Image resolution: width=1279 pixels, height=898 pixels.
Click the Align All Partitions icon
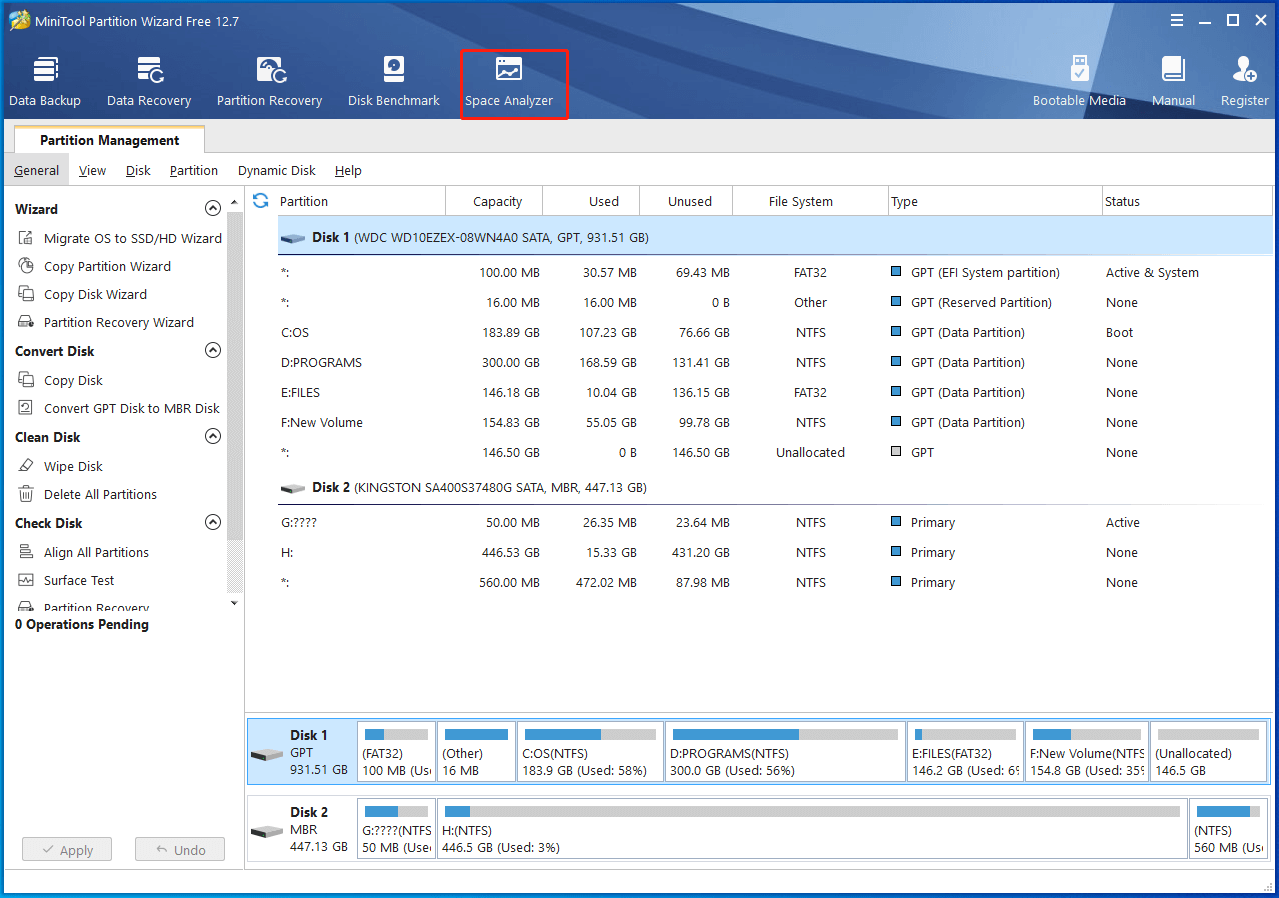26,552
